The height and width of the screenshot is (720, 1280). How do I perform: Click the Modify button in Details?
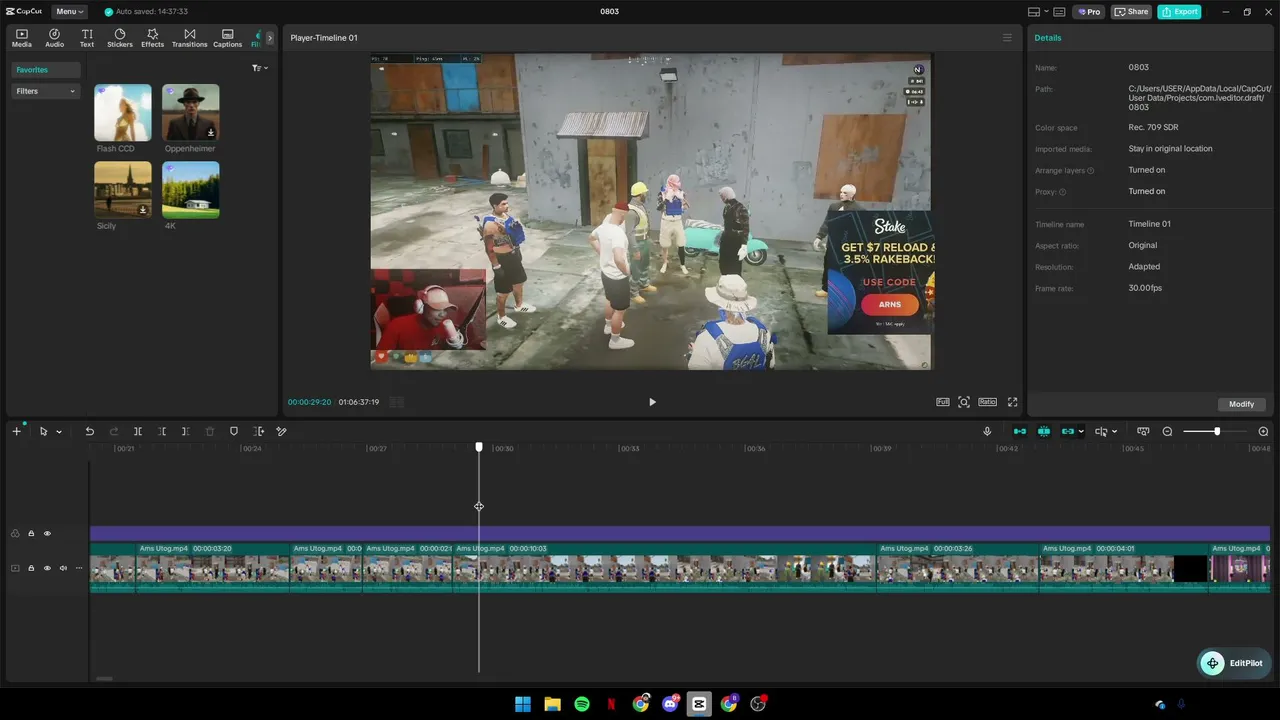(1242, 404)
